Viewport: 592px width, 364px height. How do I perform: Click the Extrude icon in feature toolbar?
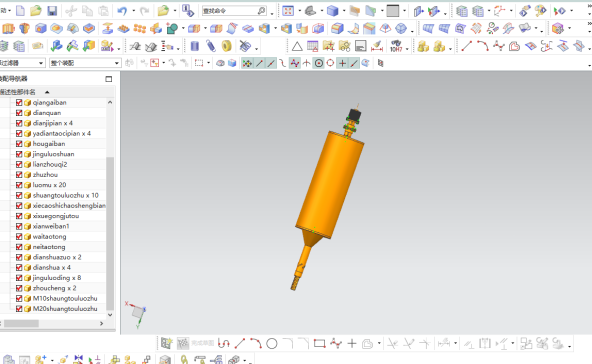coord(8,28)
